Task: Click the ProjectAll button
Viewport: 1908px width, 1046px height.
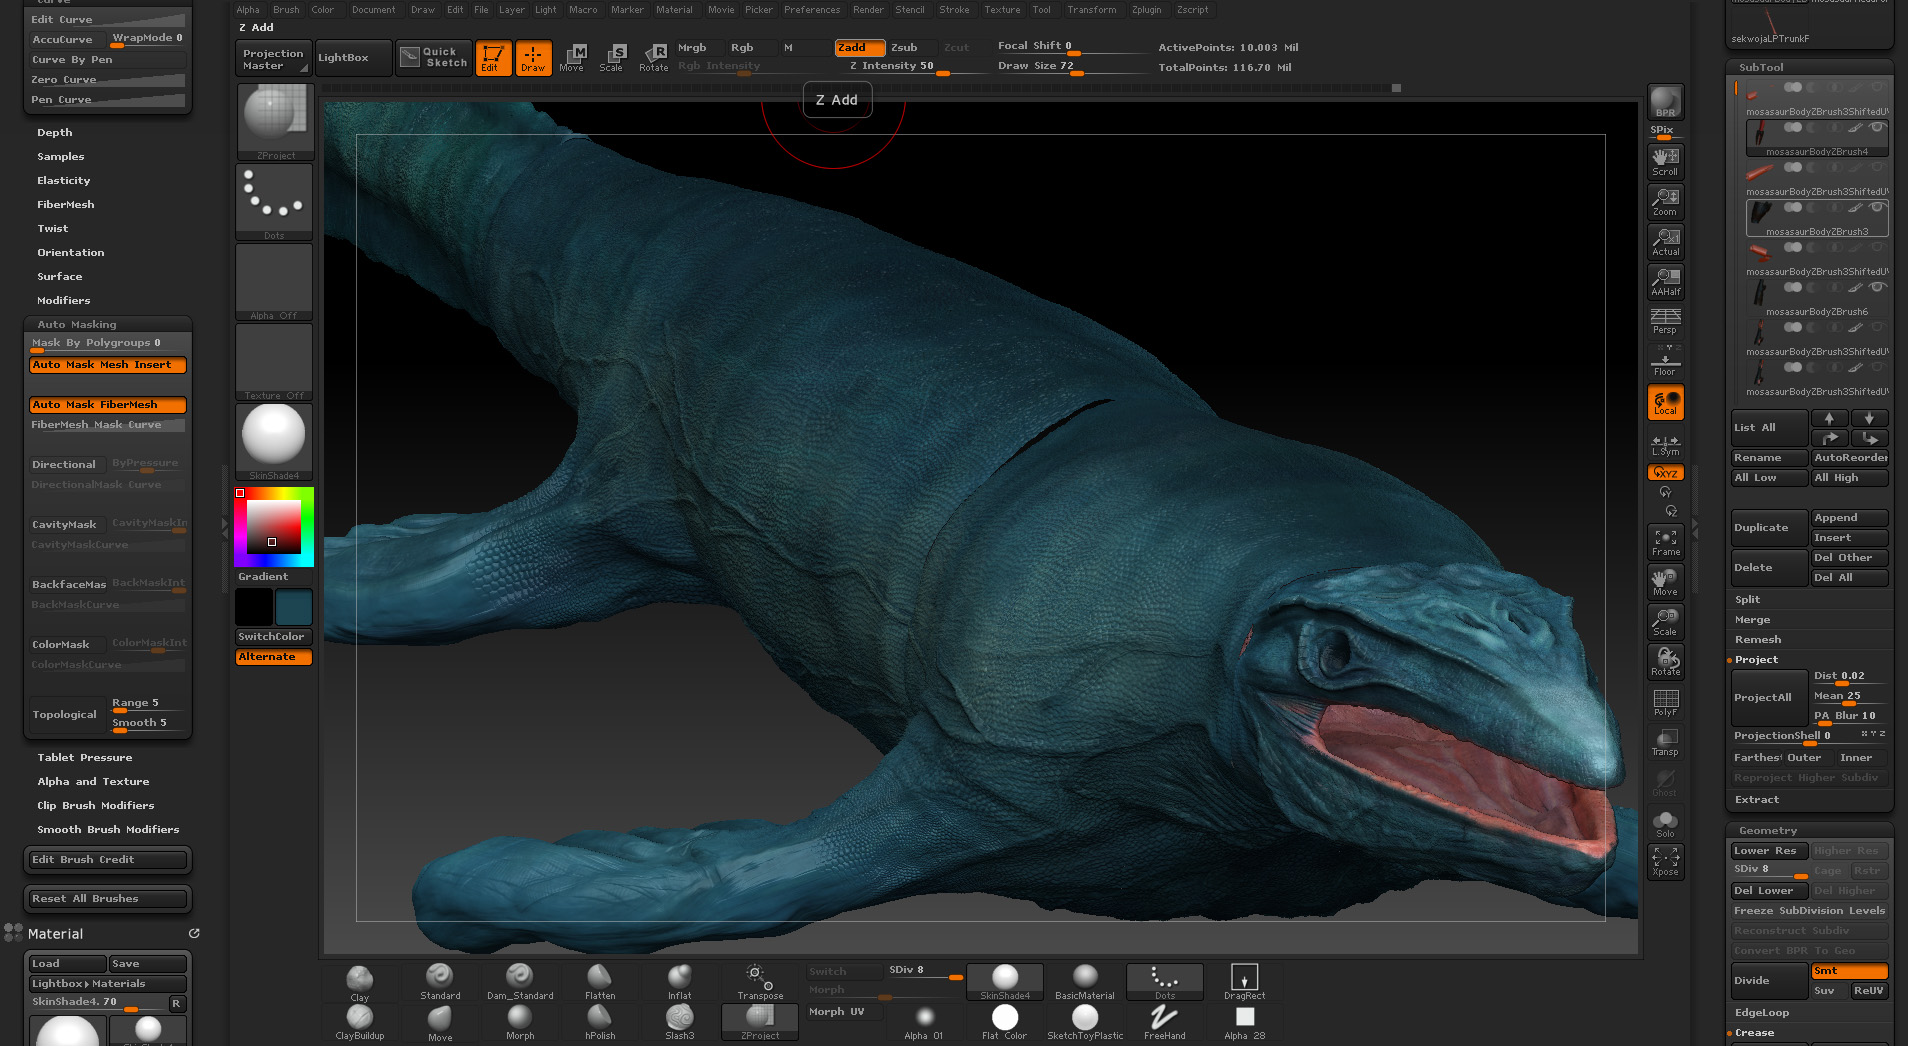Action: pos(1768,697)
